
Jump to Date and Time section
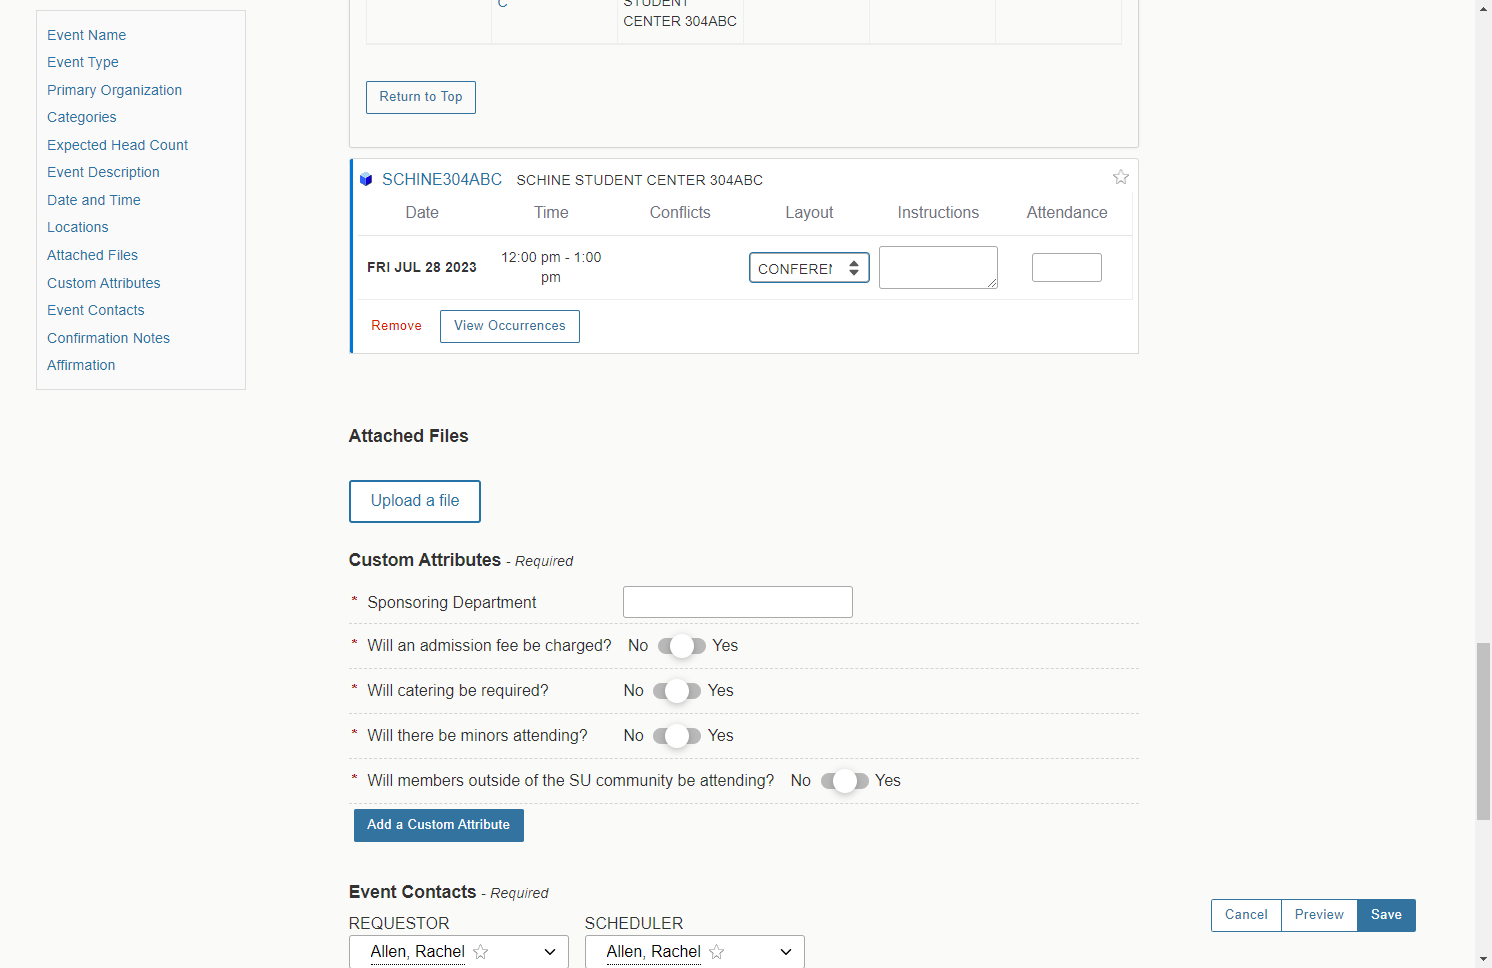pos(94,200)
